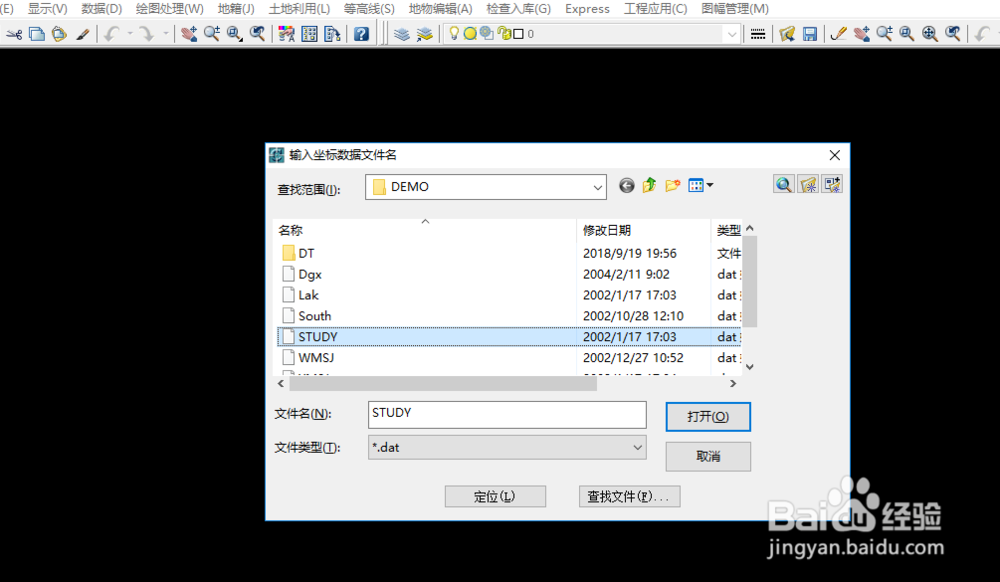The image size is (1000, 582).
Task: Go up one folder level in dialog
Action: click(x=649, y=186)
